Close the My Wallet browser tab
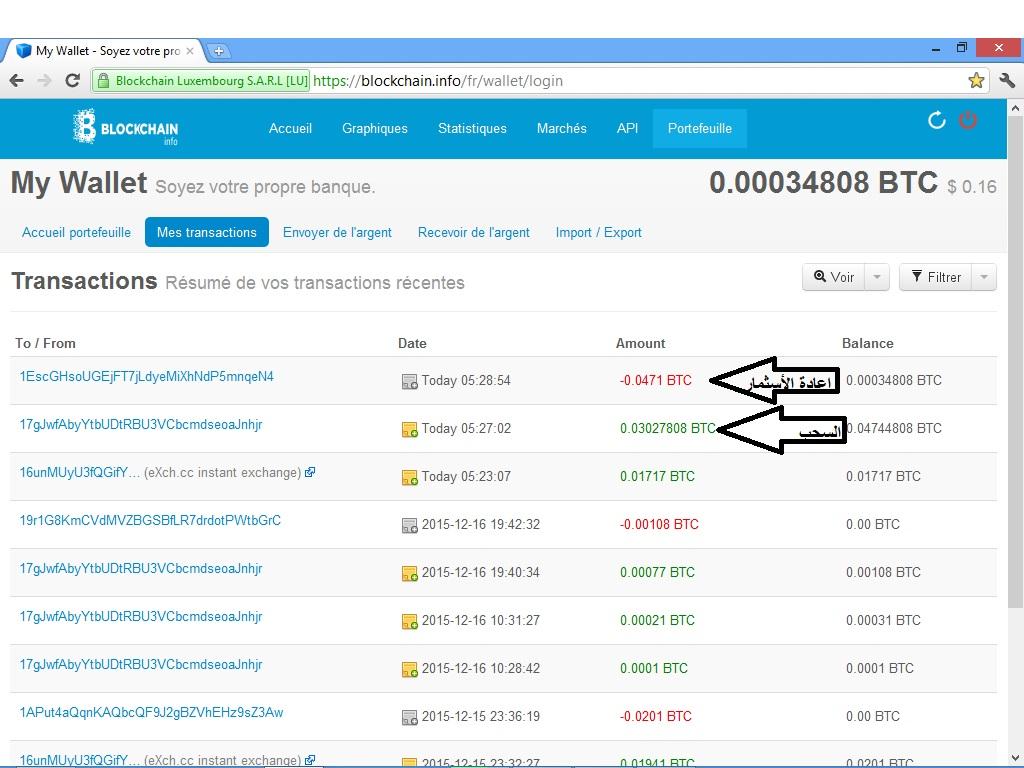The width and height of the screenshot is (1024, 768). [190, 51]
